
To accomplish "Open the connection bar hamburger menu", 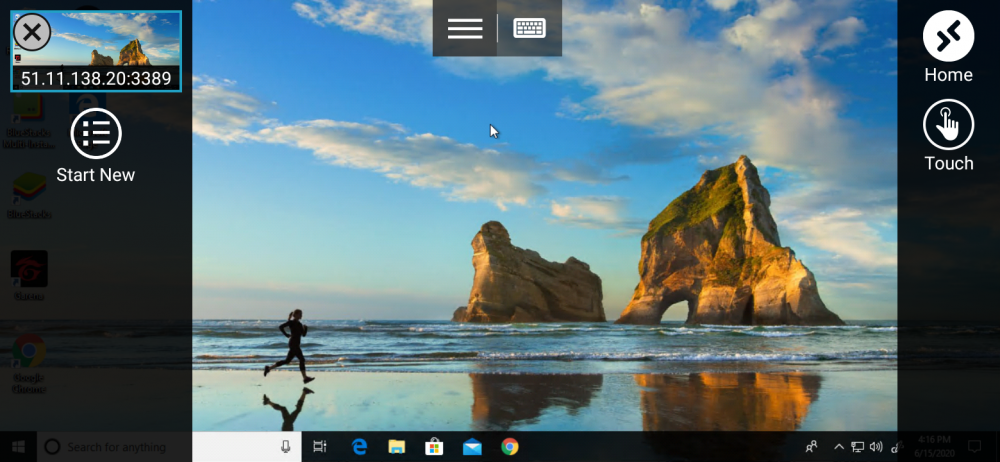I will click(x=465, y=28).
